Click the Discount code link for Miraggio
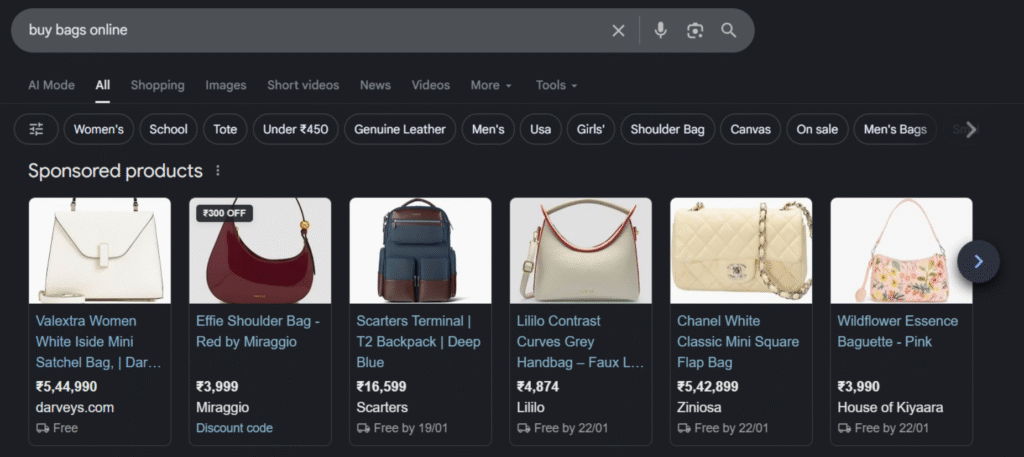 click(x=234, y=429)
